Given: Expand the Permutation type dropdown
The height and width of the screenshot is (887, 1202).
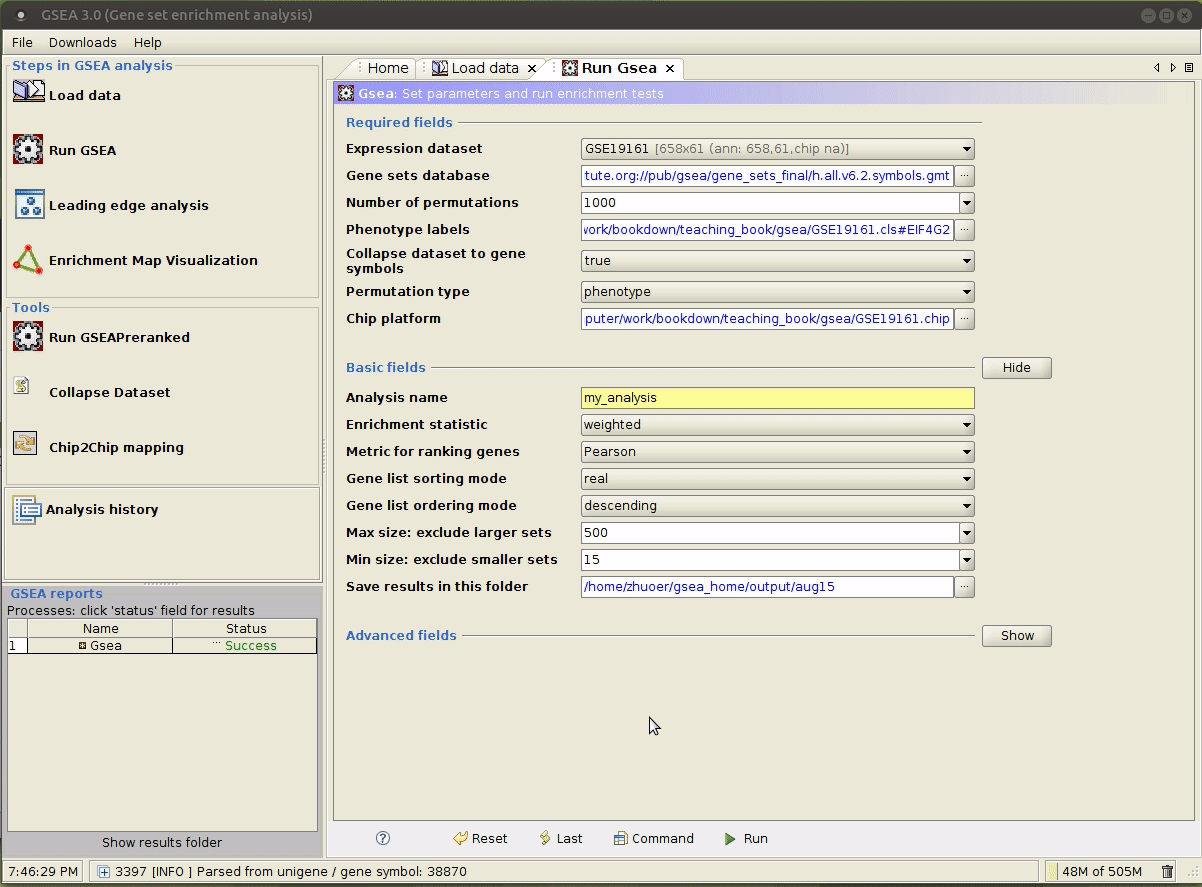Looking at the screenshot, I should [966, 292].
